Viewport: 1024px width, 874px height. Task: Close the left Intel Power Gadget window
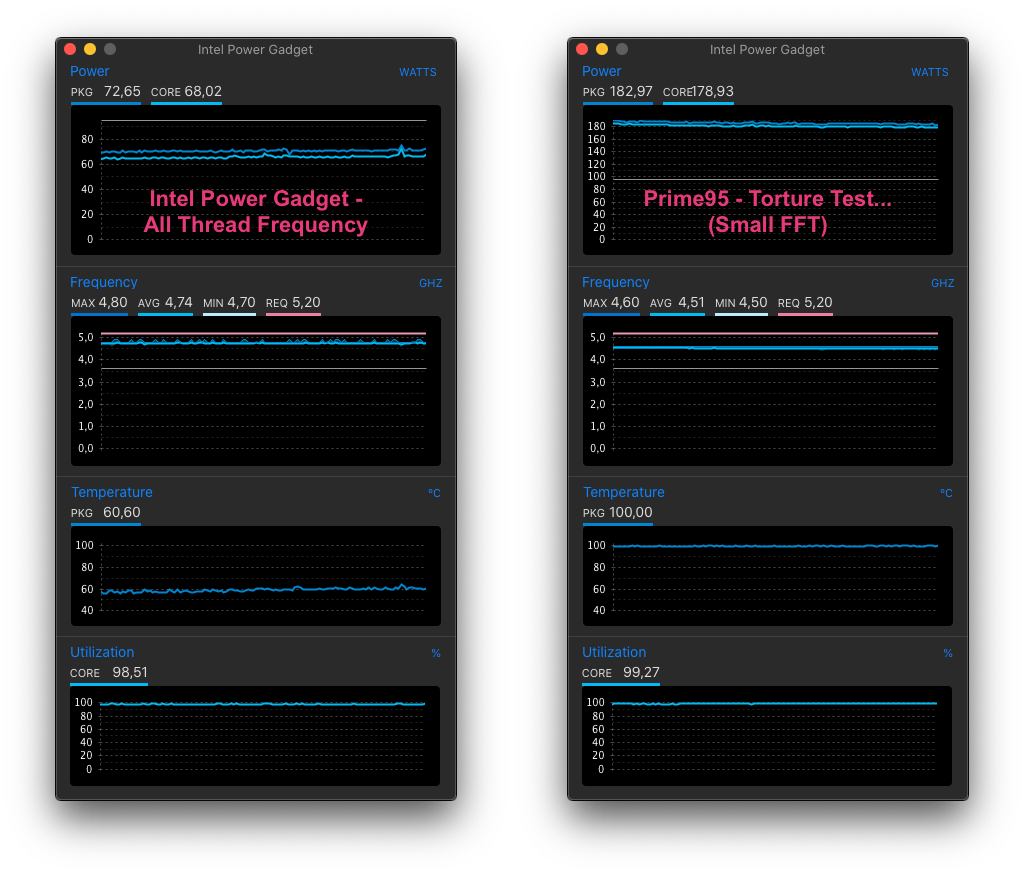coord(71,49)
